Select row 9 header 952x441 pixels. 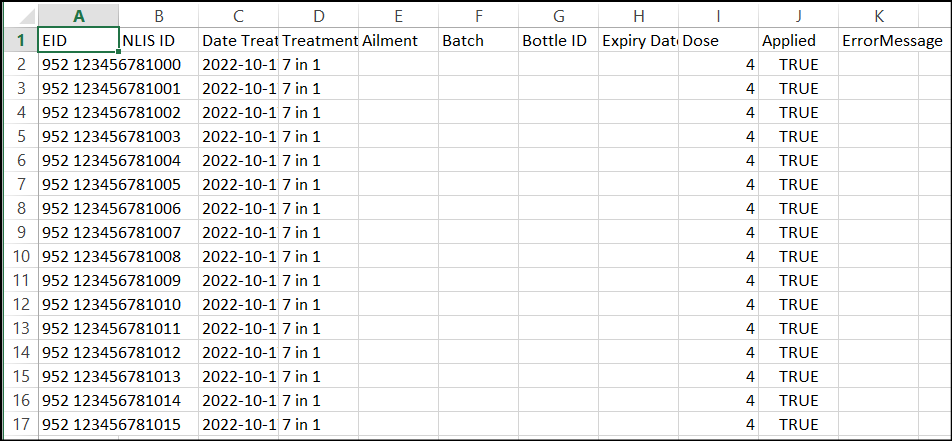coord(20,232)
